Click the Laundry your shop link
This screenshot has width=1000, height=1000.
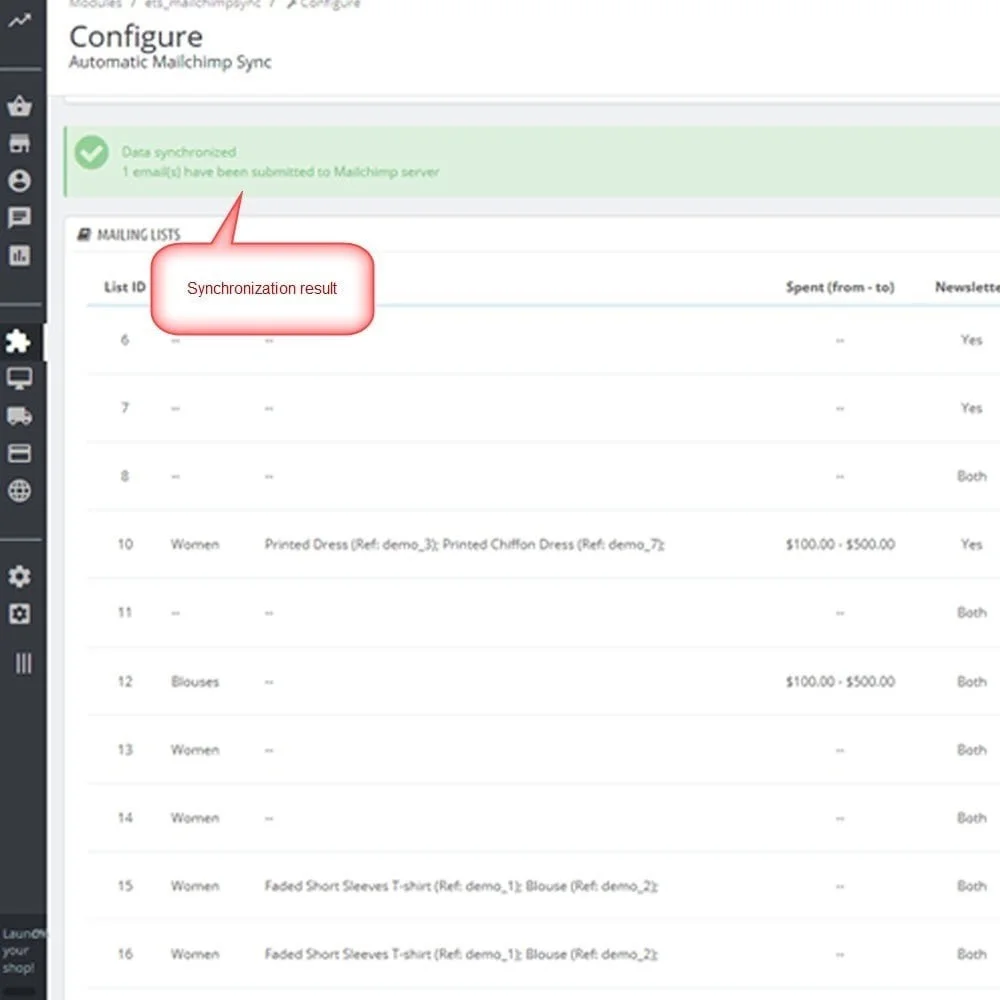pyautogui.click(x=19, y=951)
